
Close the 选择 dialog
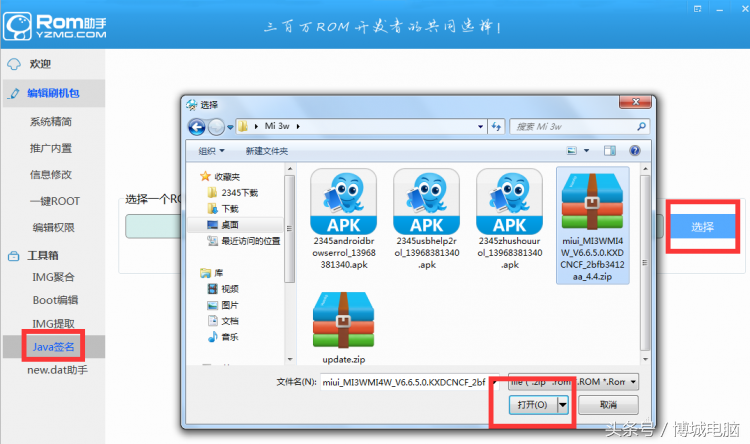635,101
